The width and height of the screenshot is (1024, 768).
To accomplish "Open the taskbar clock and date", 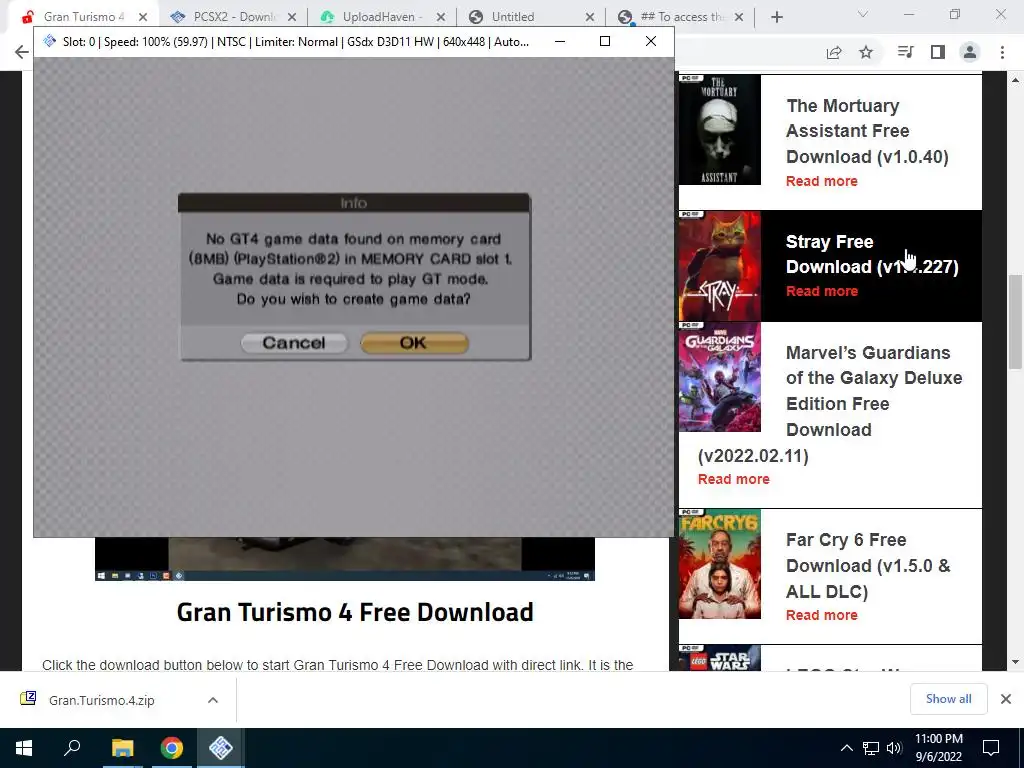I will coord(938,748).
